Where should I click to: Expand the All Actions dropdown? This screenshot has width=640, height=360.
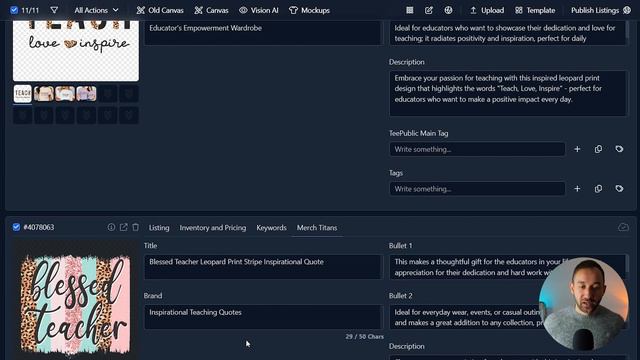click(96, 10)
